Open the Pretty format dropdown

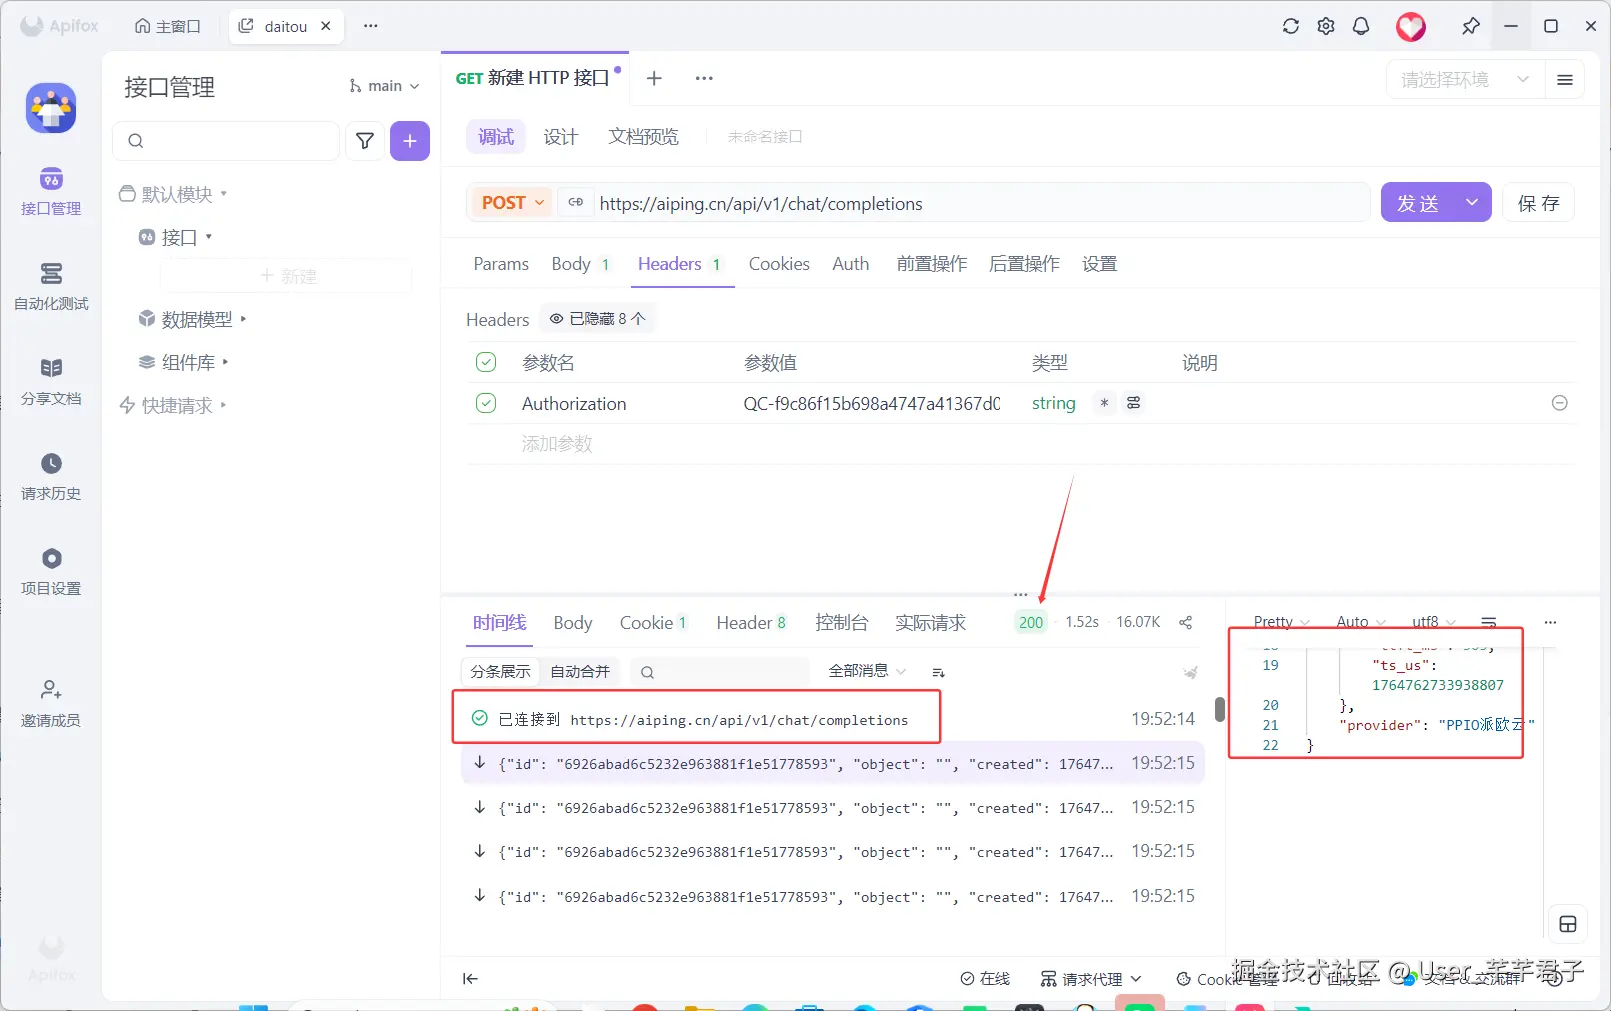pos(1281,622)
